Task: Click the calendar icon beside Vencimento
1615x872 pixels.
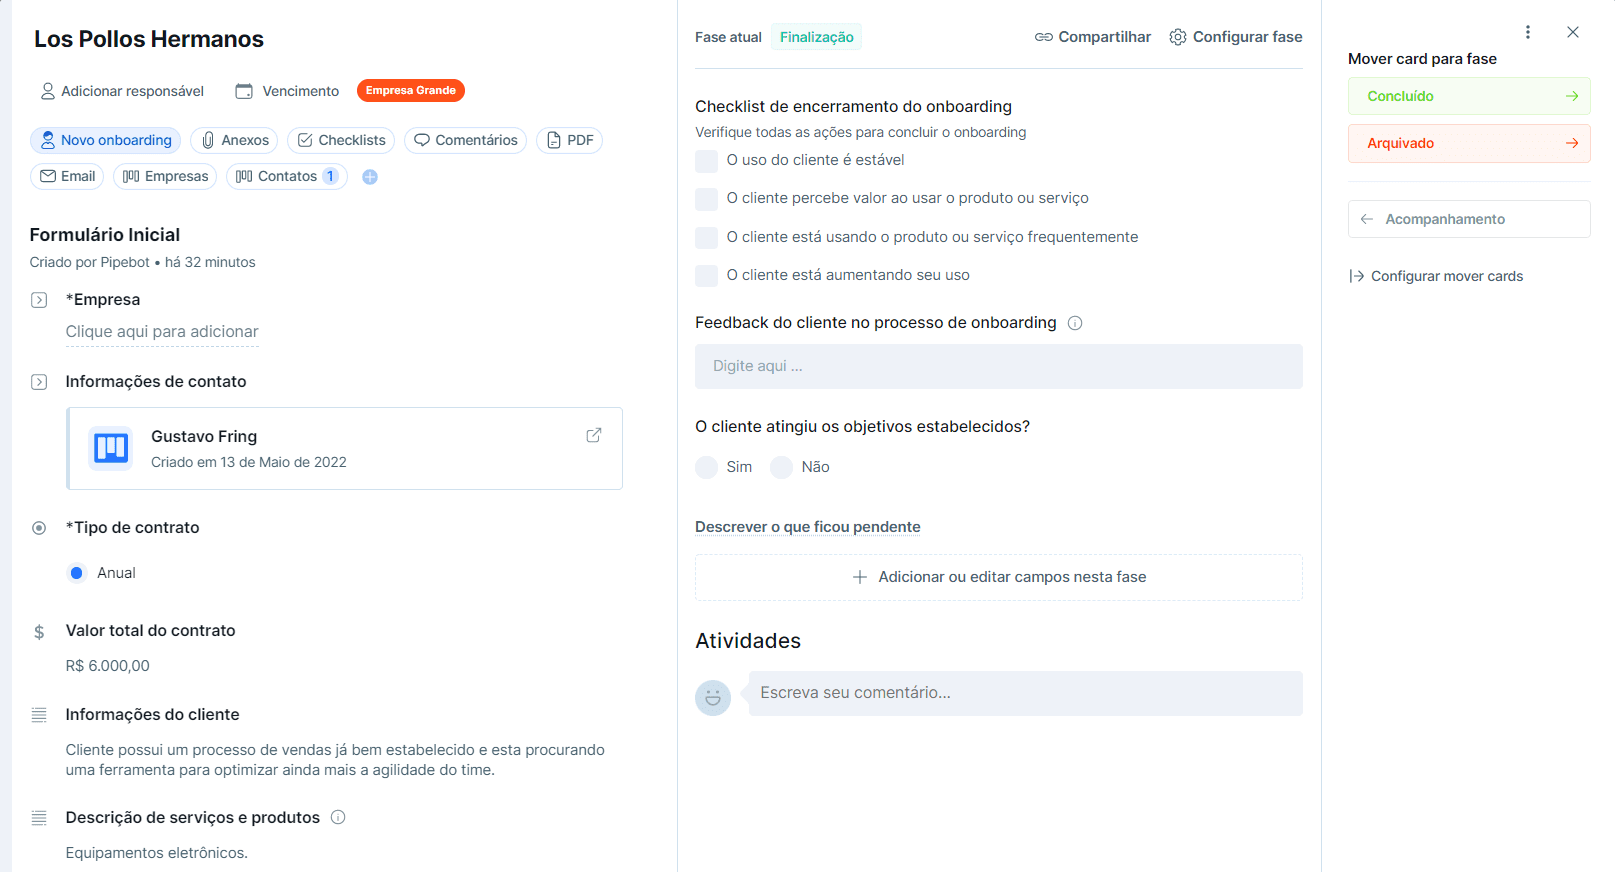Action: click(244, 91)
